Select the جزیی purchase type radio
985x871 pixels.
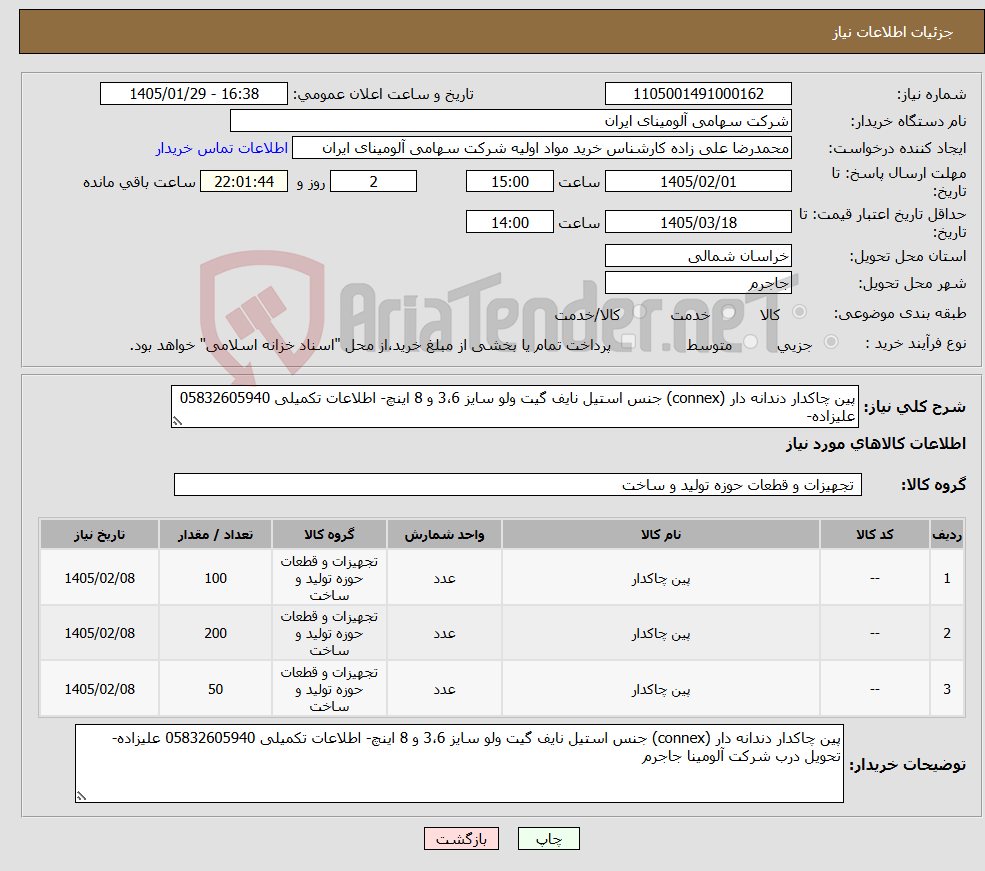pyautogui.click(x=830, y=342)
